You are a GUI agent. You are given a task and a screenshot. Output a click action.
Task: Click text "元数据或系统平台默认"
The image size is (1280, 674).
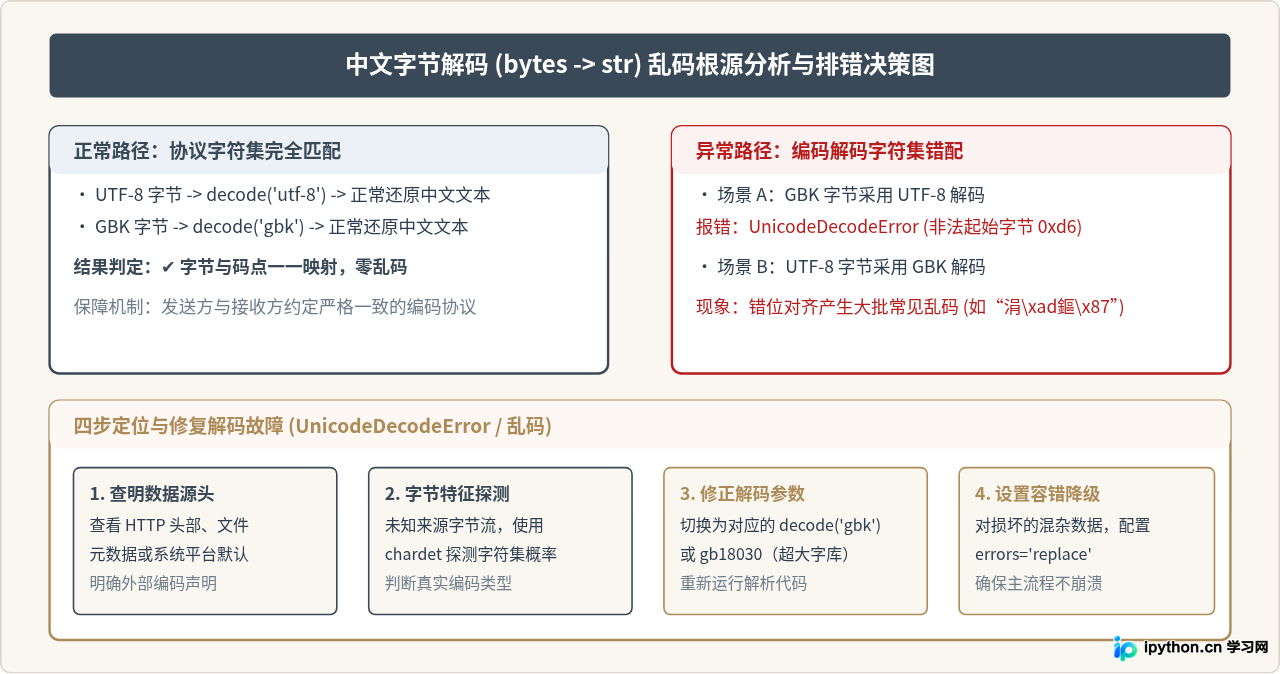click(169, 554)
